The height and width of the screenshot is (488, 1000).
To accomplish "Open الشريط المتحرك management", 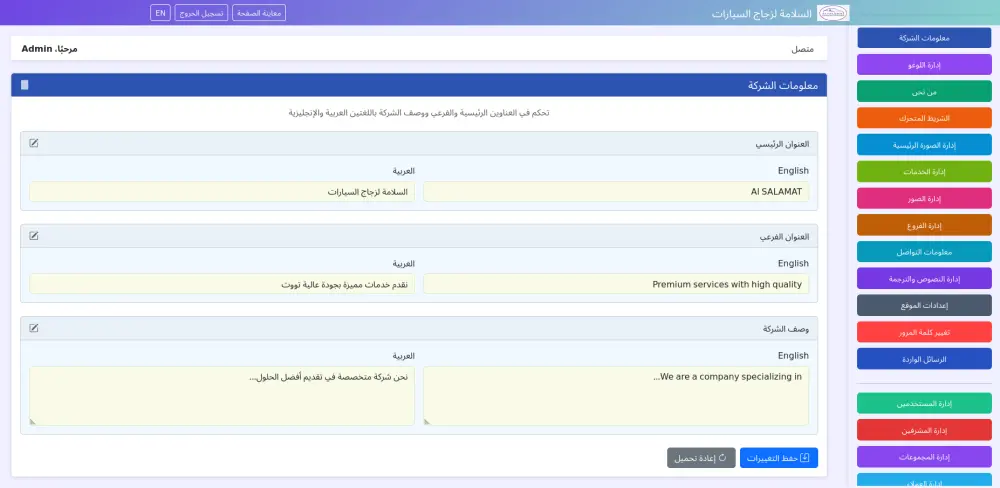I will coord(924,118).
